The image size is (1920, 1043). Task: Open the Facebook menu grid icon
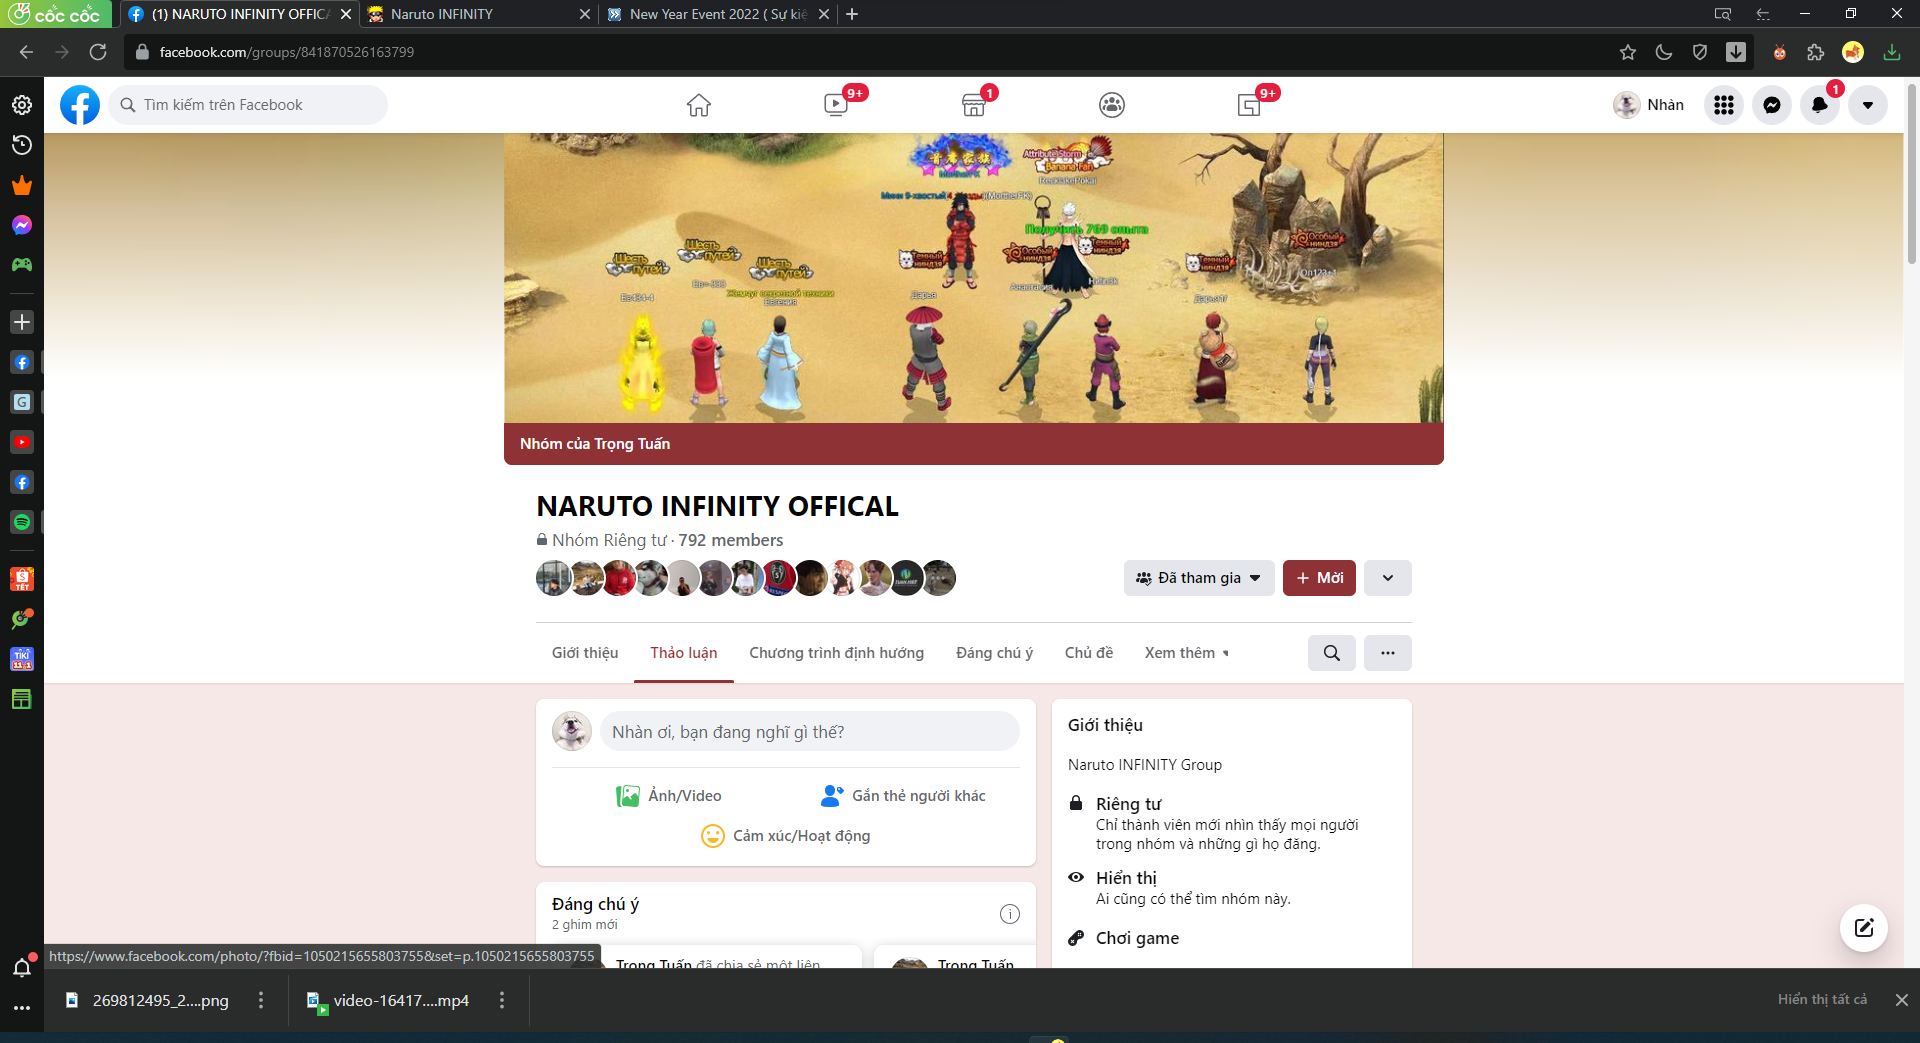pos(1724,105)
